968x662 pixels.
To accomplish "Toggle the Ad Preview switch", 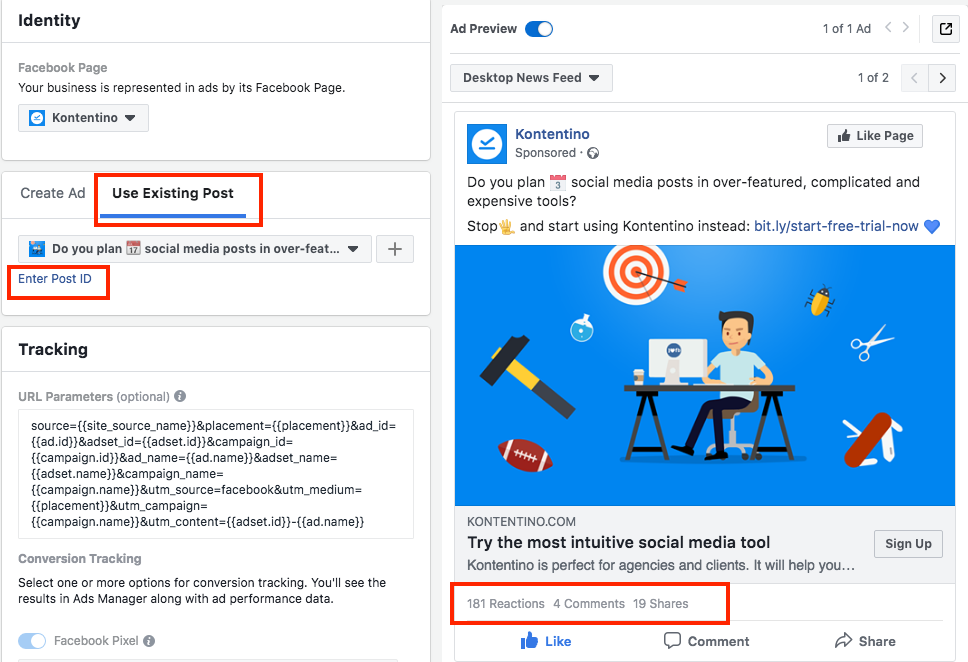I will pos(539,29).
